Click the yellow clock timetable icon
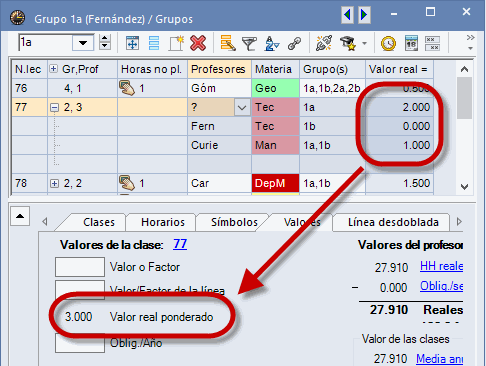Viewport: 486px width, 366px height. 388,44
